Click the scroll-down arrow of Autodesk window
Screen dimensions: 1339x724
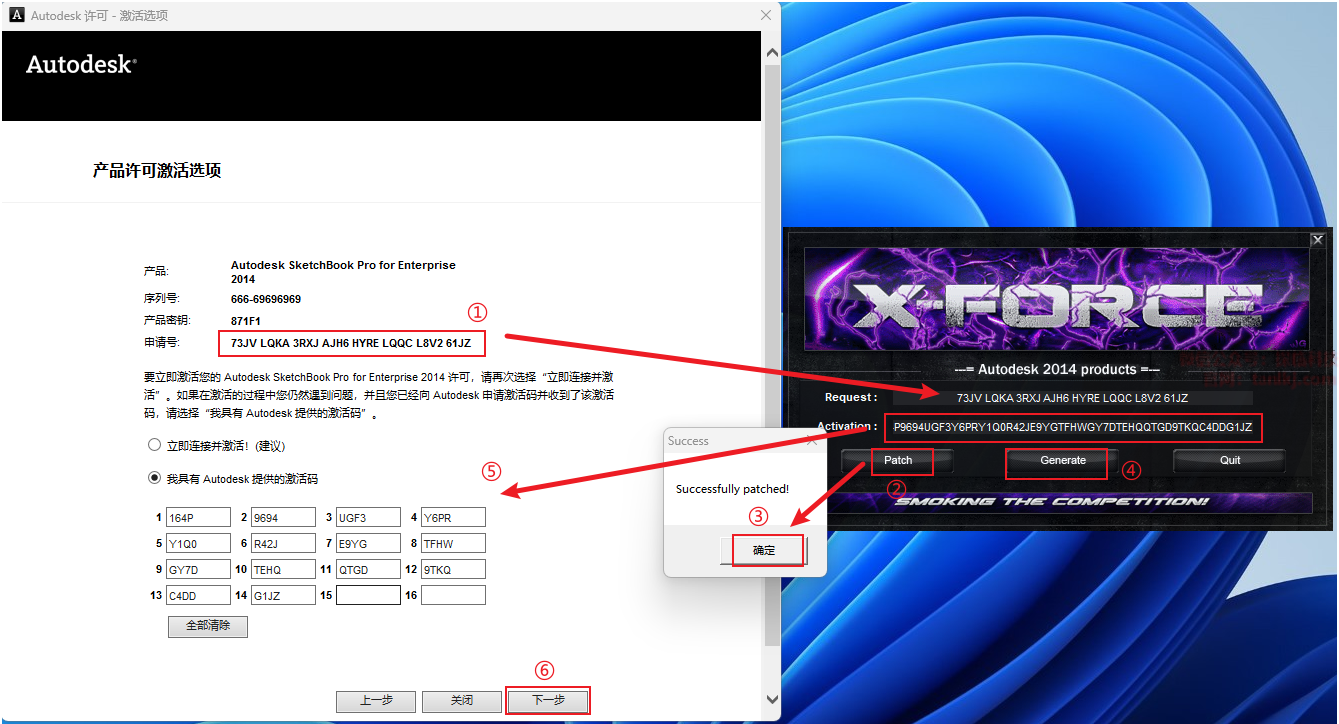pos(771,699)
